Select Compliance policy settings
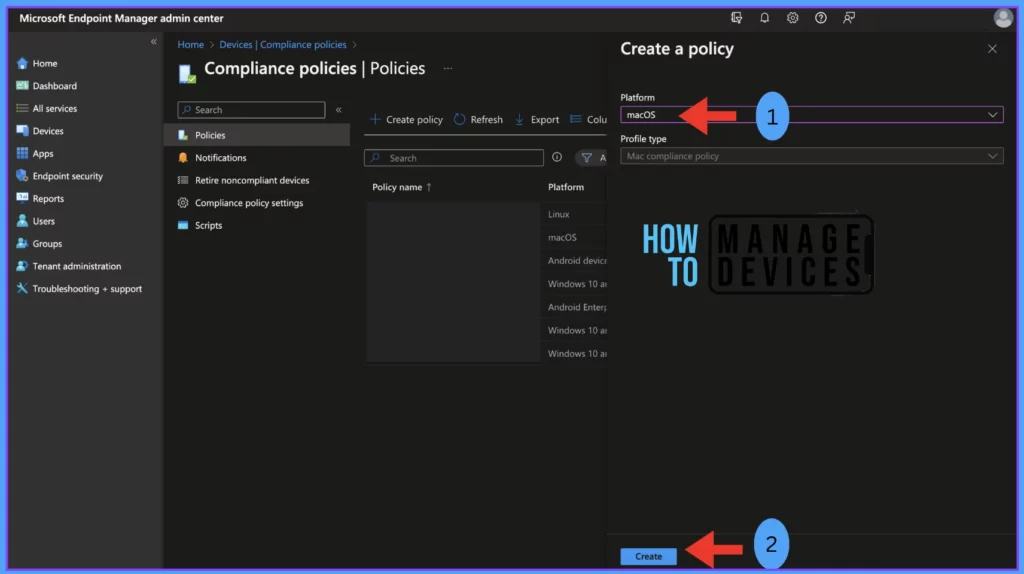Image resolution: width=1024 pixels, height=574 pixels. pyautogui.click(x=248, y=202)
